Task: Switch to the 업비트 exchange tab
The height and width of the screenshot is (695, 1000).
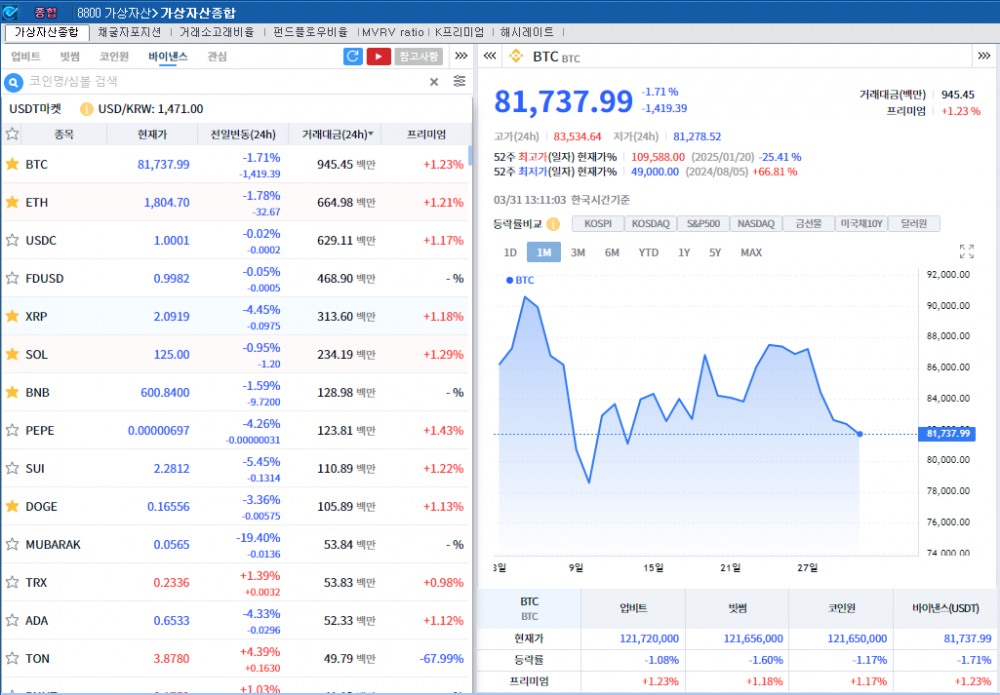Action: point(25,57)
